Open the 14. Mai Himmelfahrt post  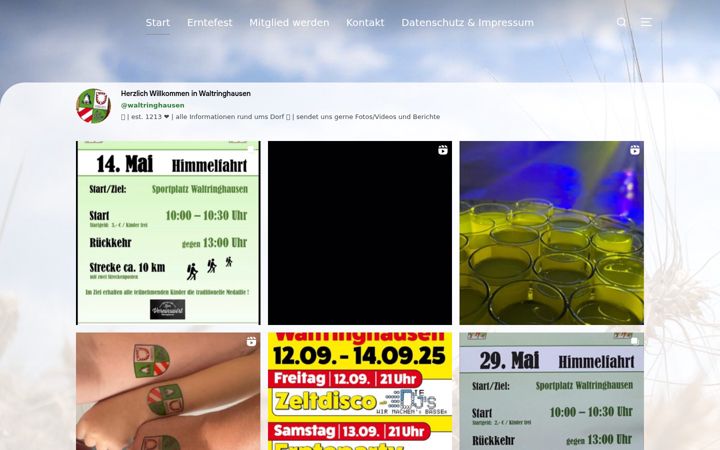point(168,233)
